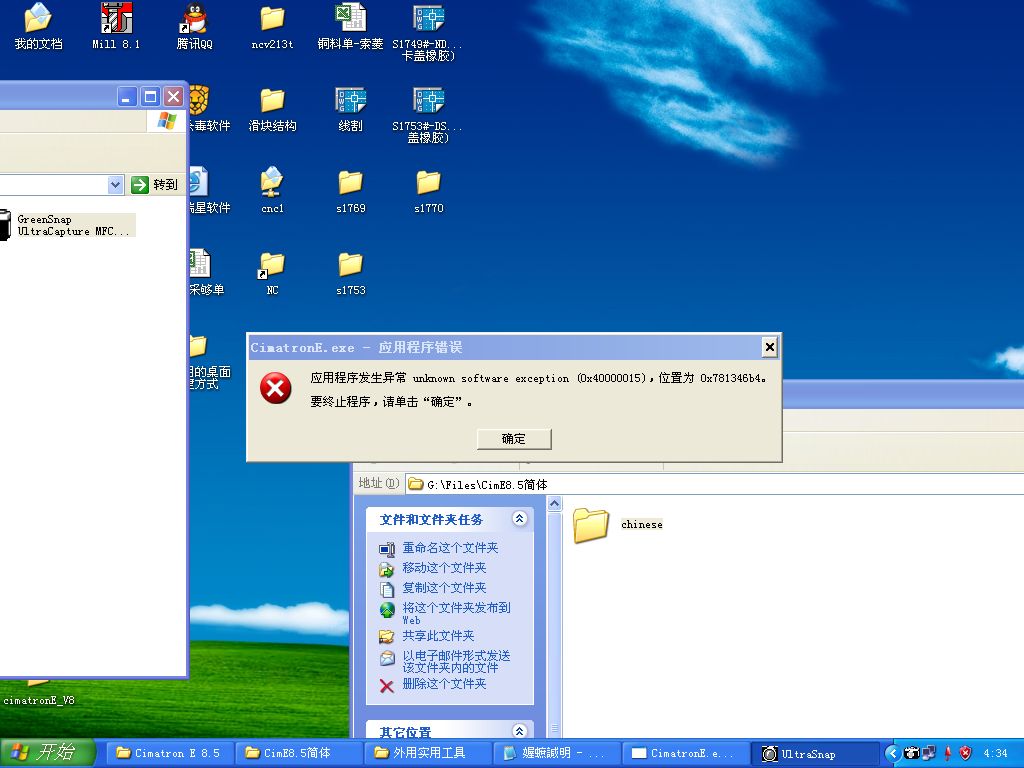Switch to Cimatron E 8.5 taskbar window
Screen dimensions: 1024x768
coord(168,753)
